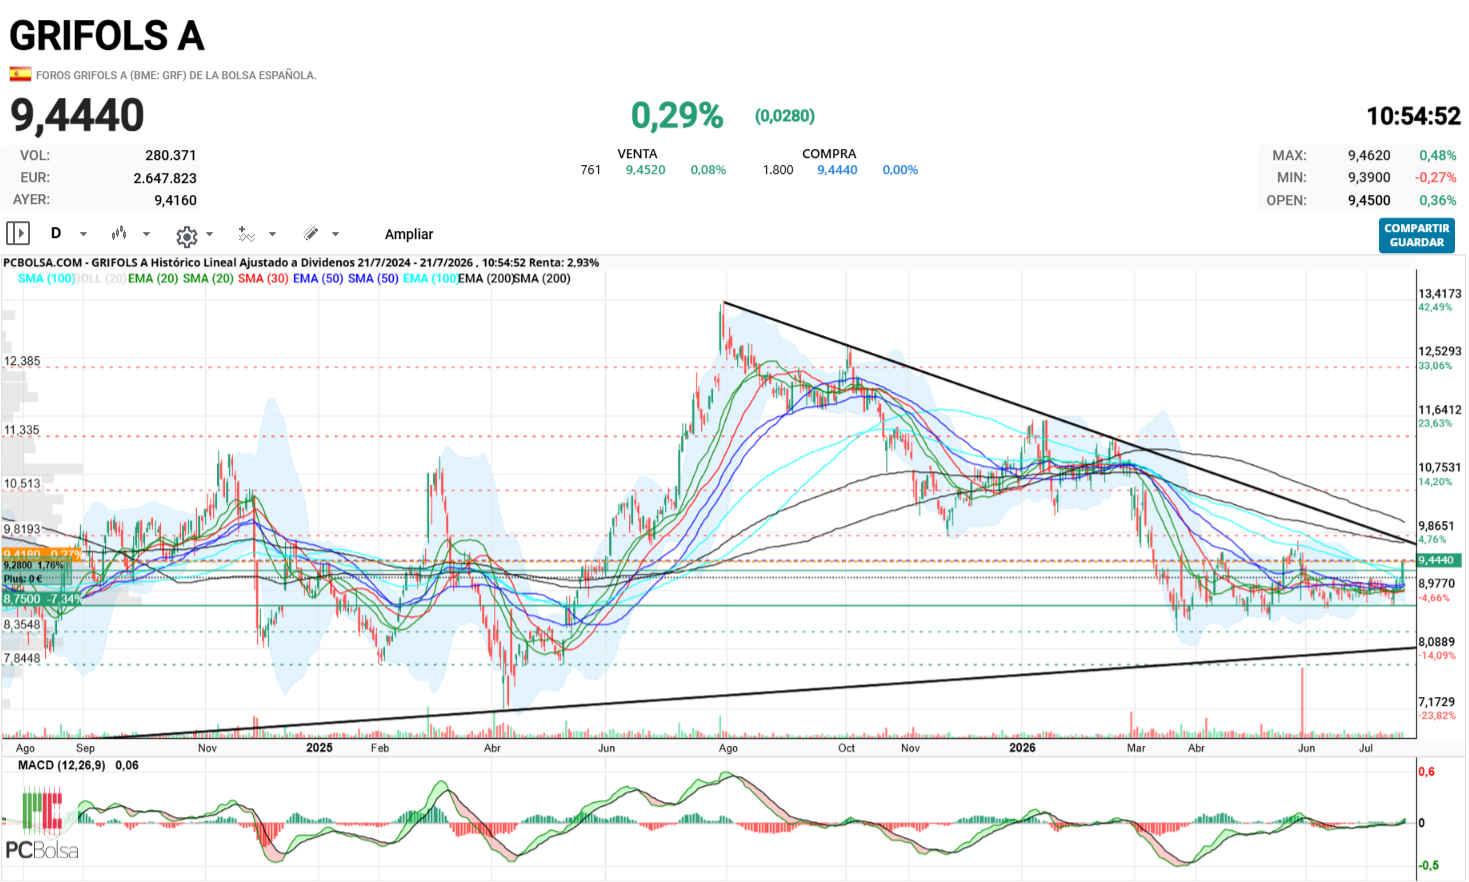Open the candlestick chart type icon
This screenshot has height=882, width=1469.
click(119, 233)
